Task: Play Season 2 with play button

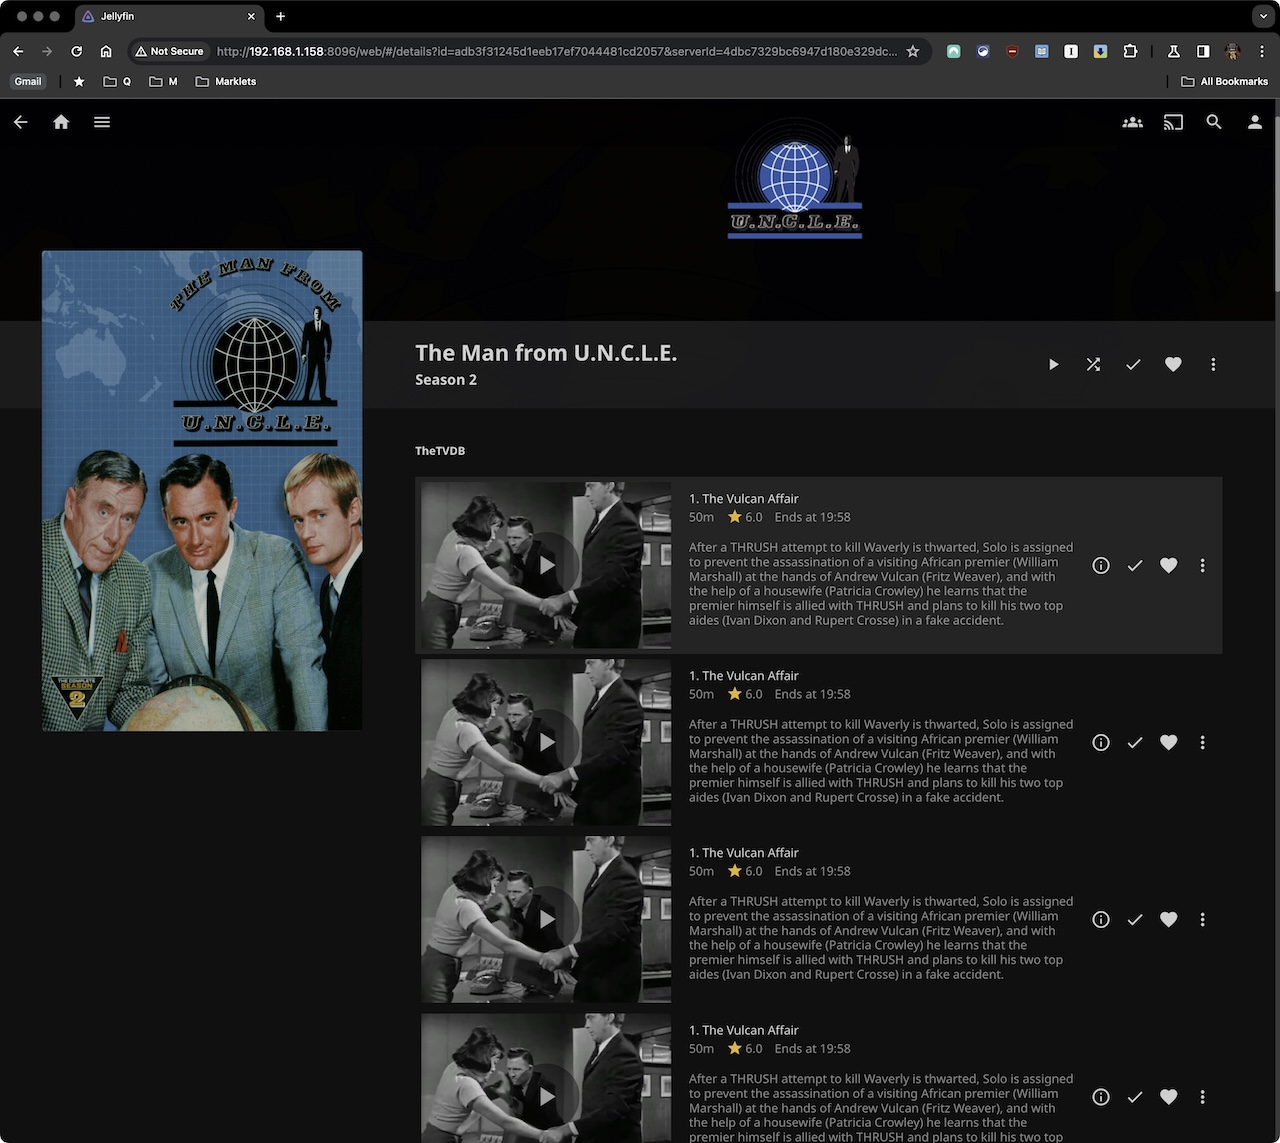Action: point(1053,365)
